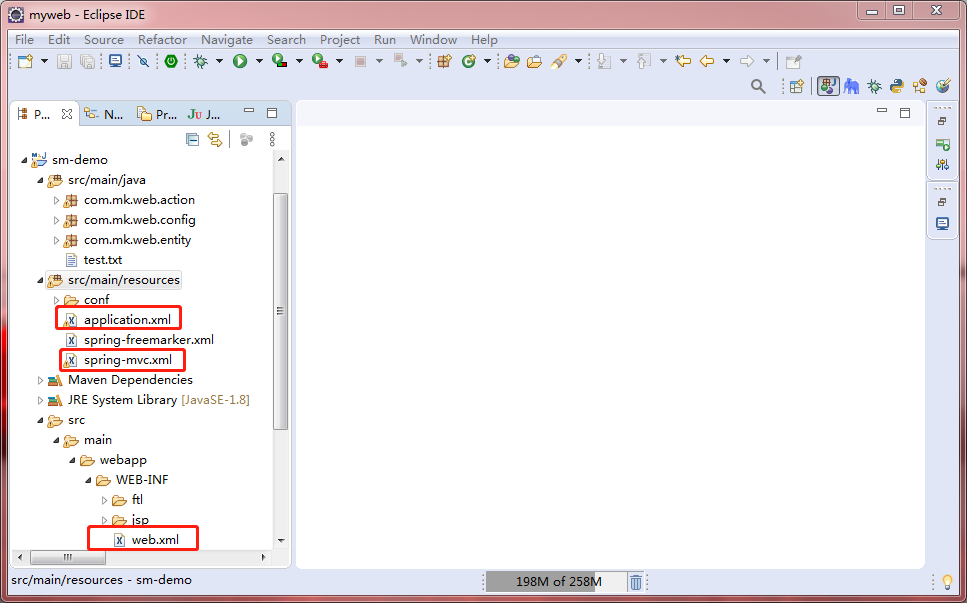Viewport: 967px width, 603px height.
Task: Open the console terminal monitor icon
Action: pos(115,61)
